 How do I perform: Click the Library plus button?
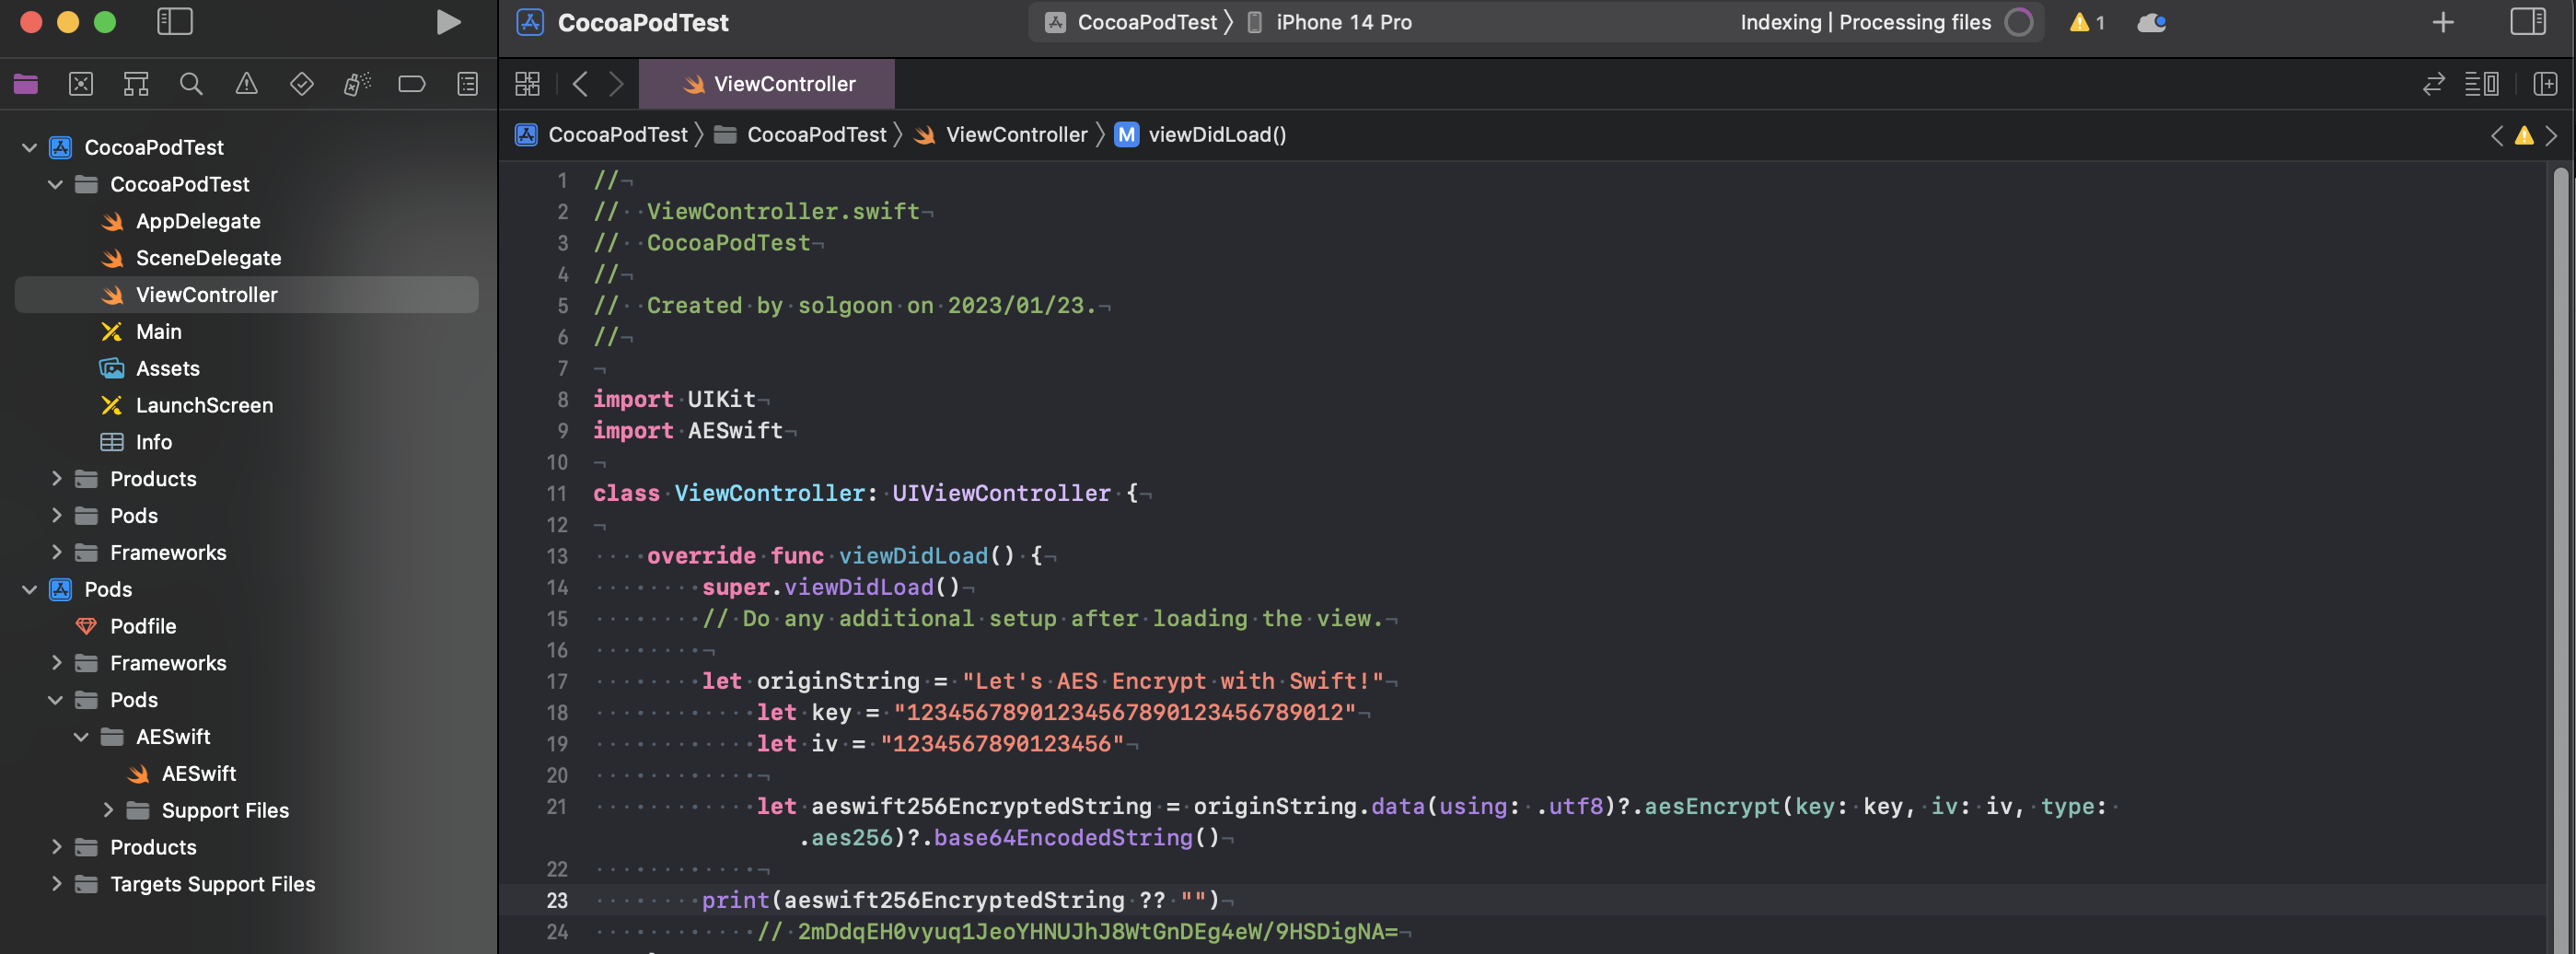(x=2443, y=22)
